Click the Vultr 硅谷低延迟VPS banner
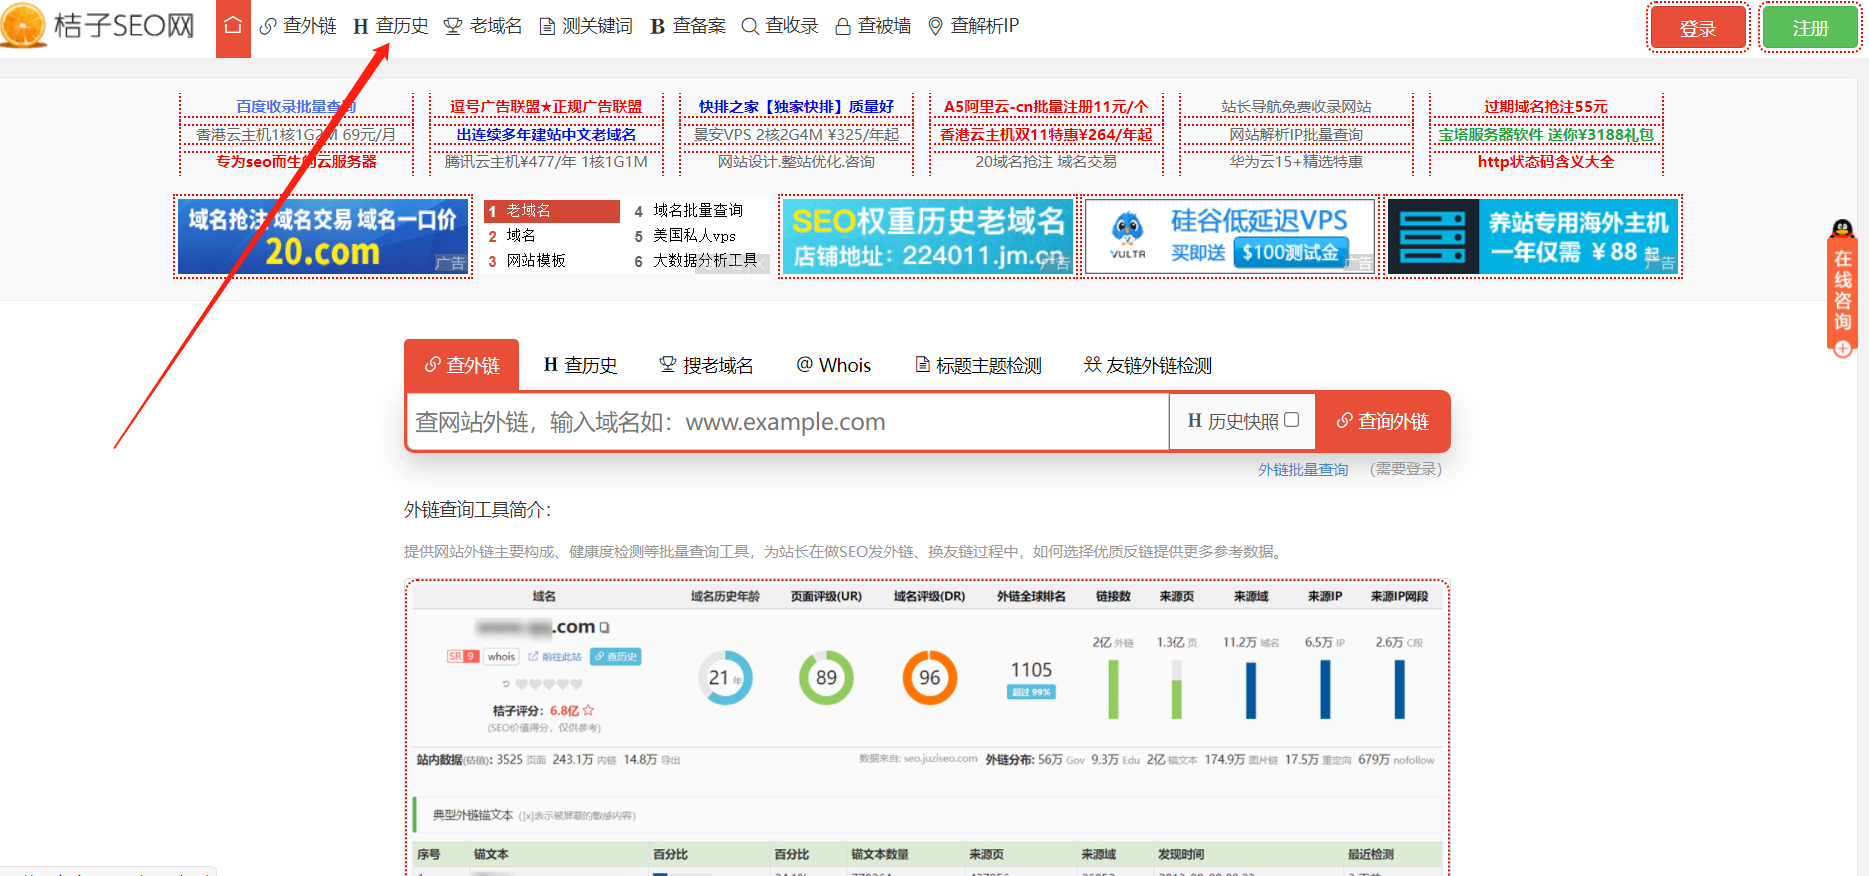This screenshot has height=876, width=1869. click(1230, 236)
